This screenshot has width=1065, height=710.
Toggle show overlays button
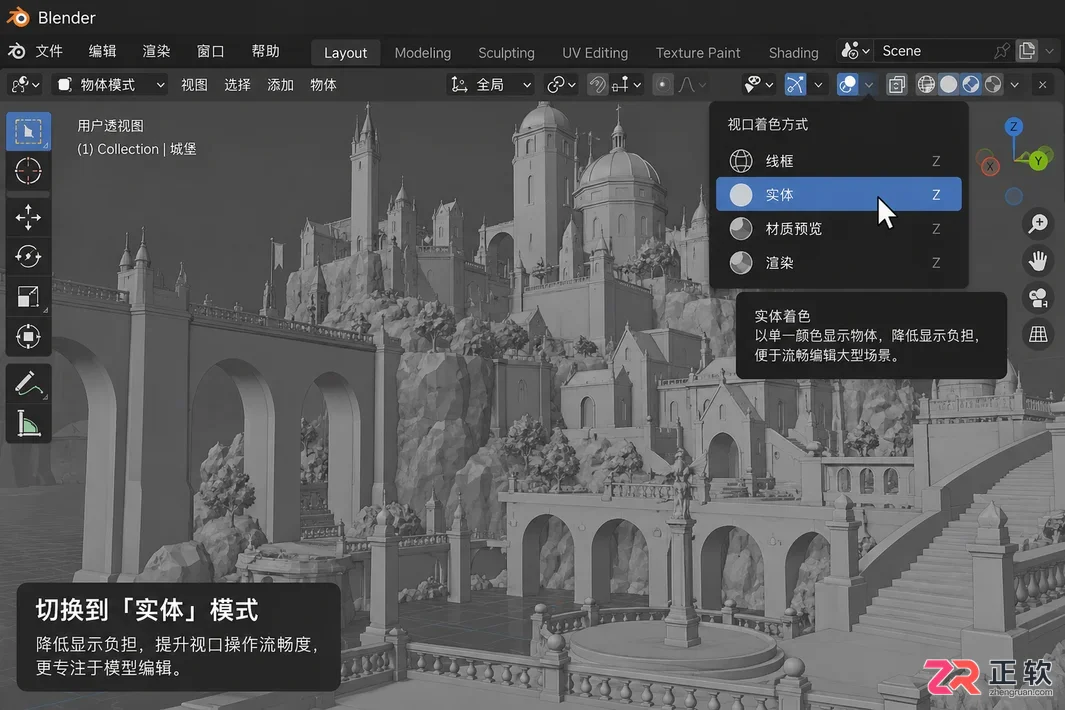[x=847, y=85]
